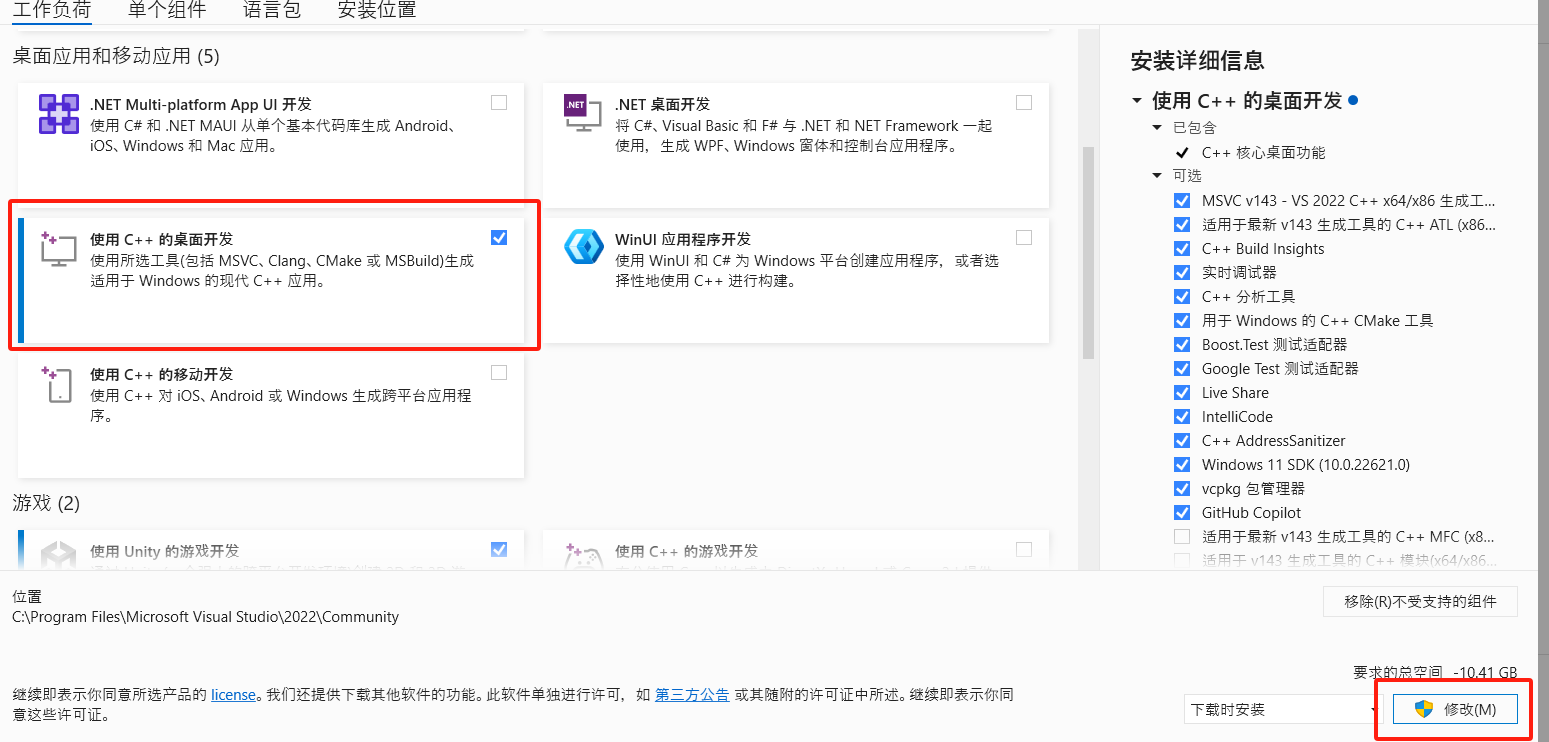Screen dimensions: 1549x742
Task: Uncheck Windows 11 SDK (10.0.22621.0)
Action: 1182,464
